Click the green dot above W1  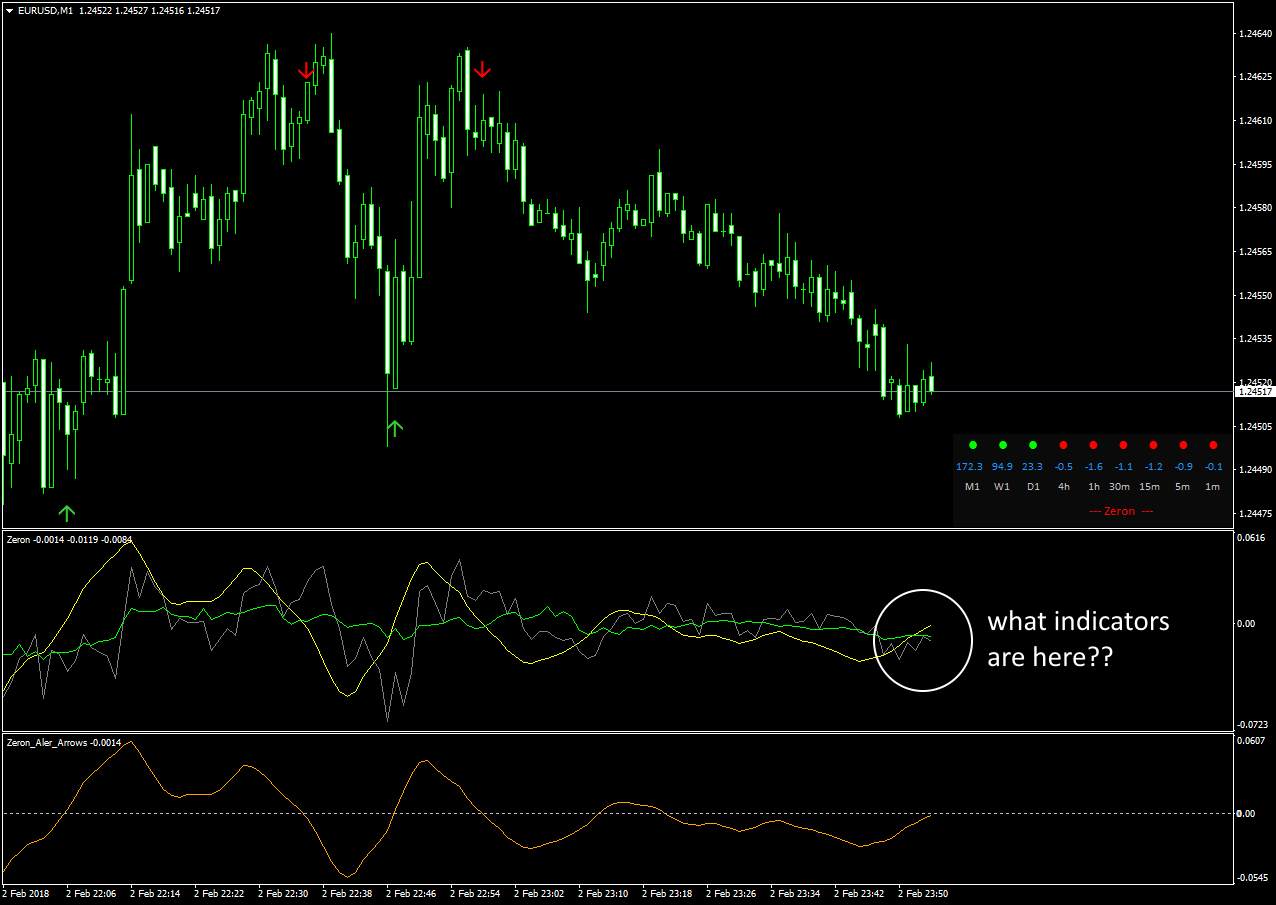pyautogui.click(x=1002, y=445)
